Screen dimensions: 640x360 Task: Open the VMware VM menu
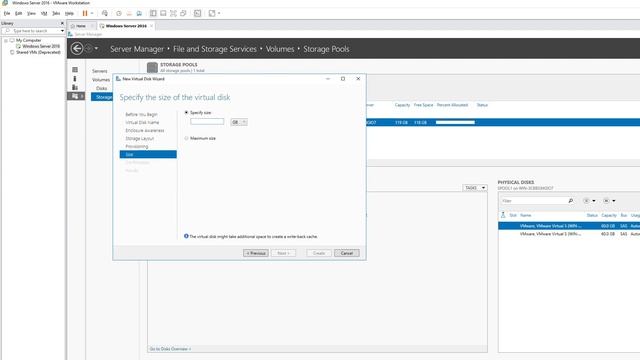click(x=44, y=13)
